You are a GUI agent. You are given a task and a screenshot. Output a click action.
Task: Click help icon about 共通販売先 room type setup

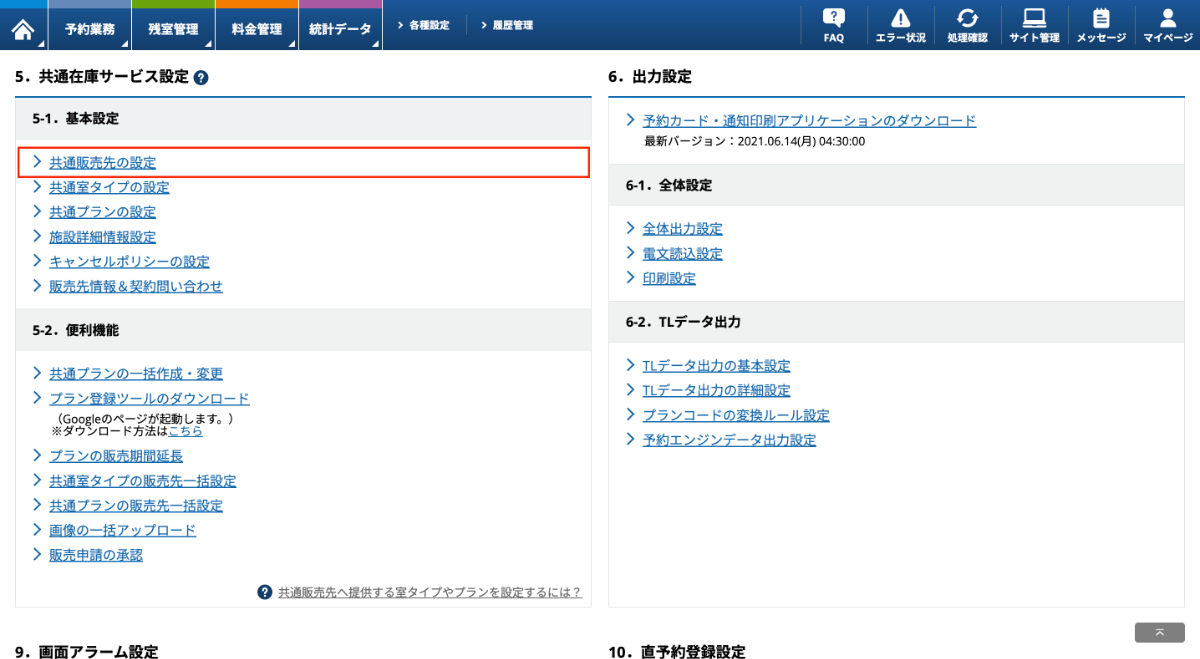pyautogui.click(x=262, y=591)
